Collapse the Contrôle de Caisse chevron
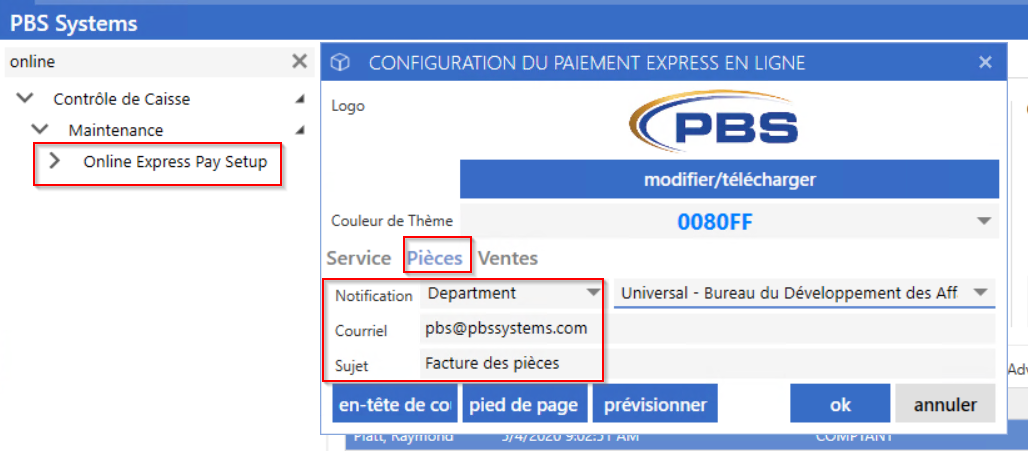1028x451 pixels. click(x=26, y=99)
